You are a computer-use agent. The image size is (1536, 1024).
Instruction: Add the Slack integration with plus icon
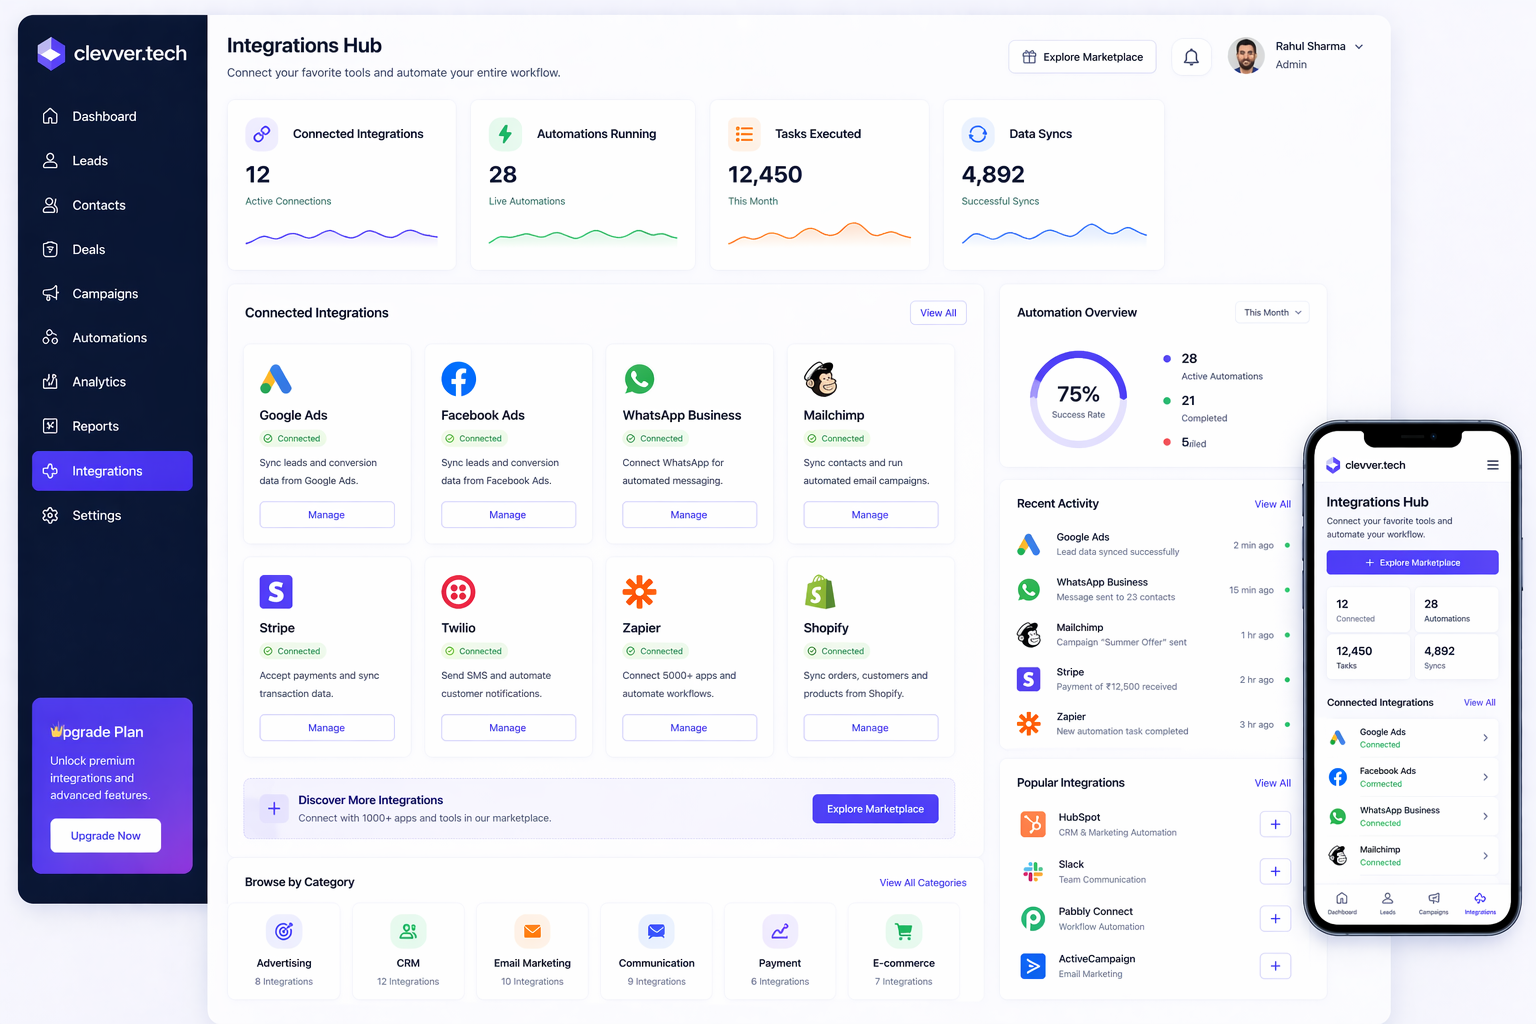click(1275, 871)
